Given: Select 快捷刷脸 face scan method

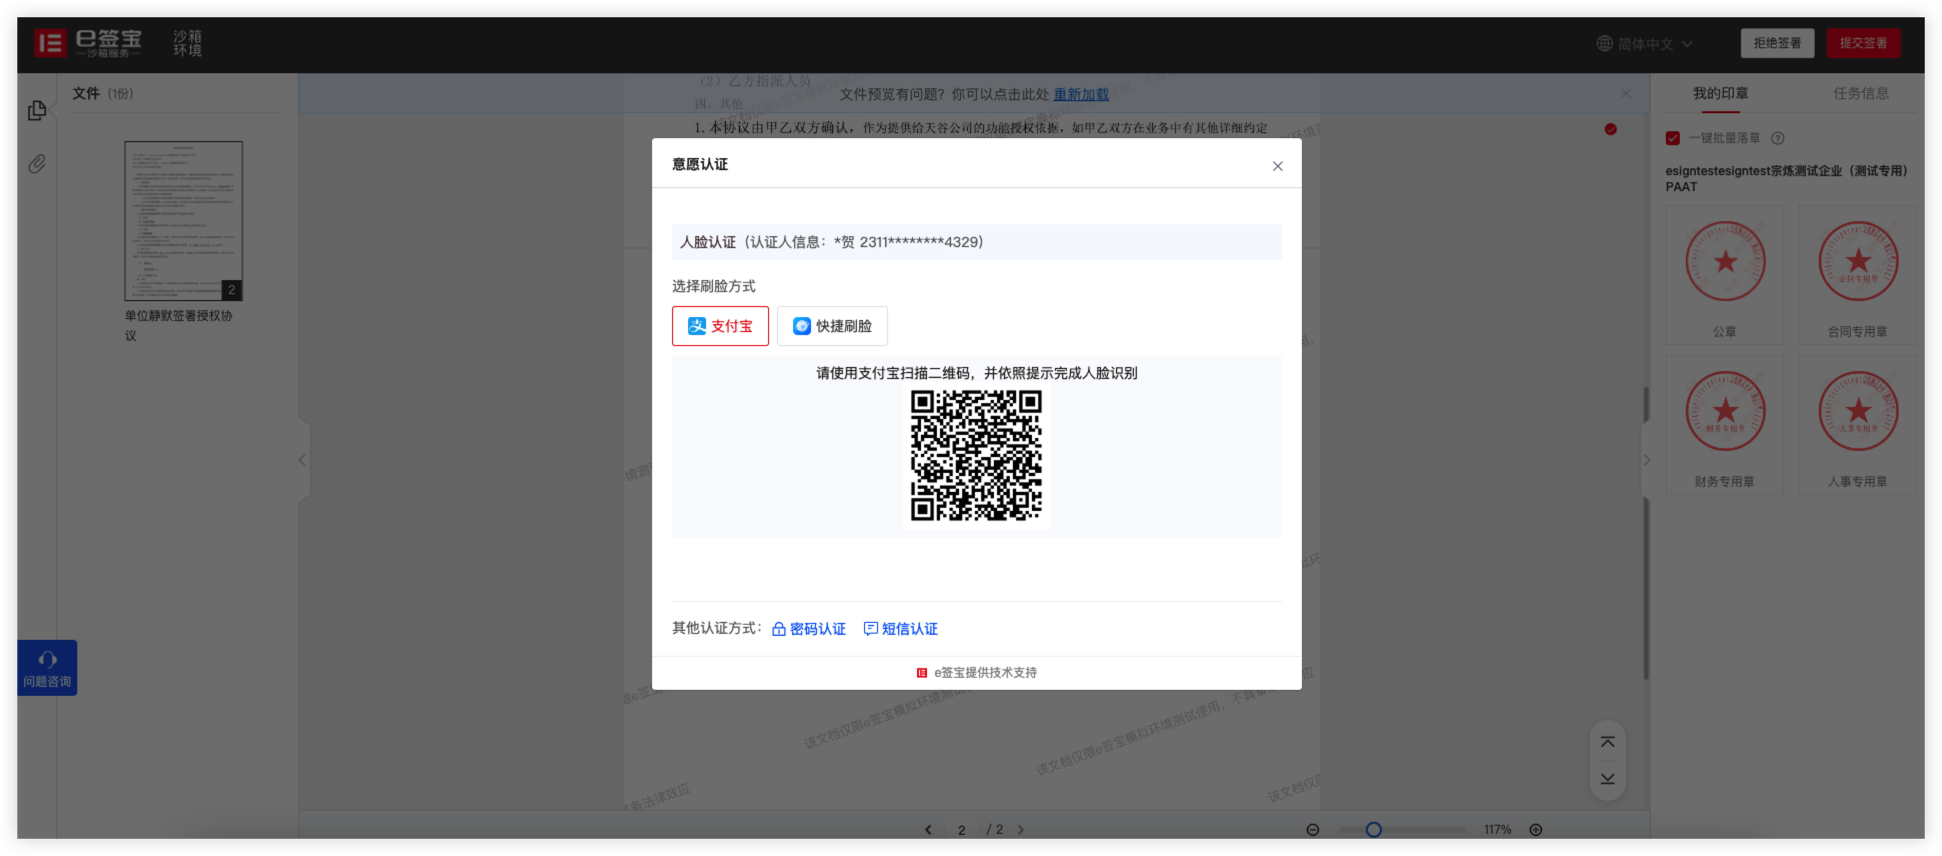Looking at the screenshot, I should 832,326.
